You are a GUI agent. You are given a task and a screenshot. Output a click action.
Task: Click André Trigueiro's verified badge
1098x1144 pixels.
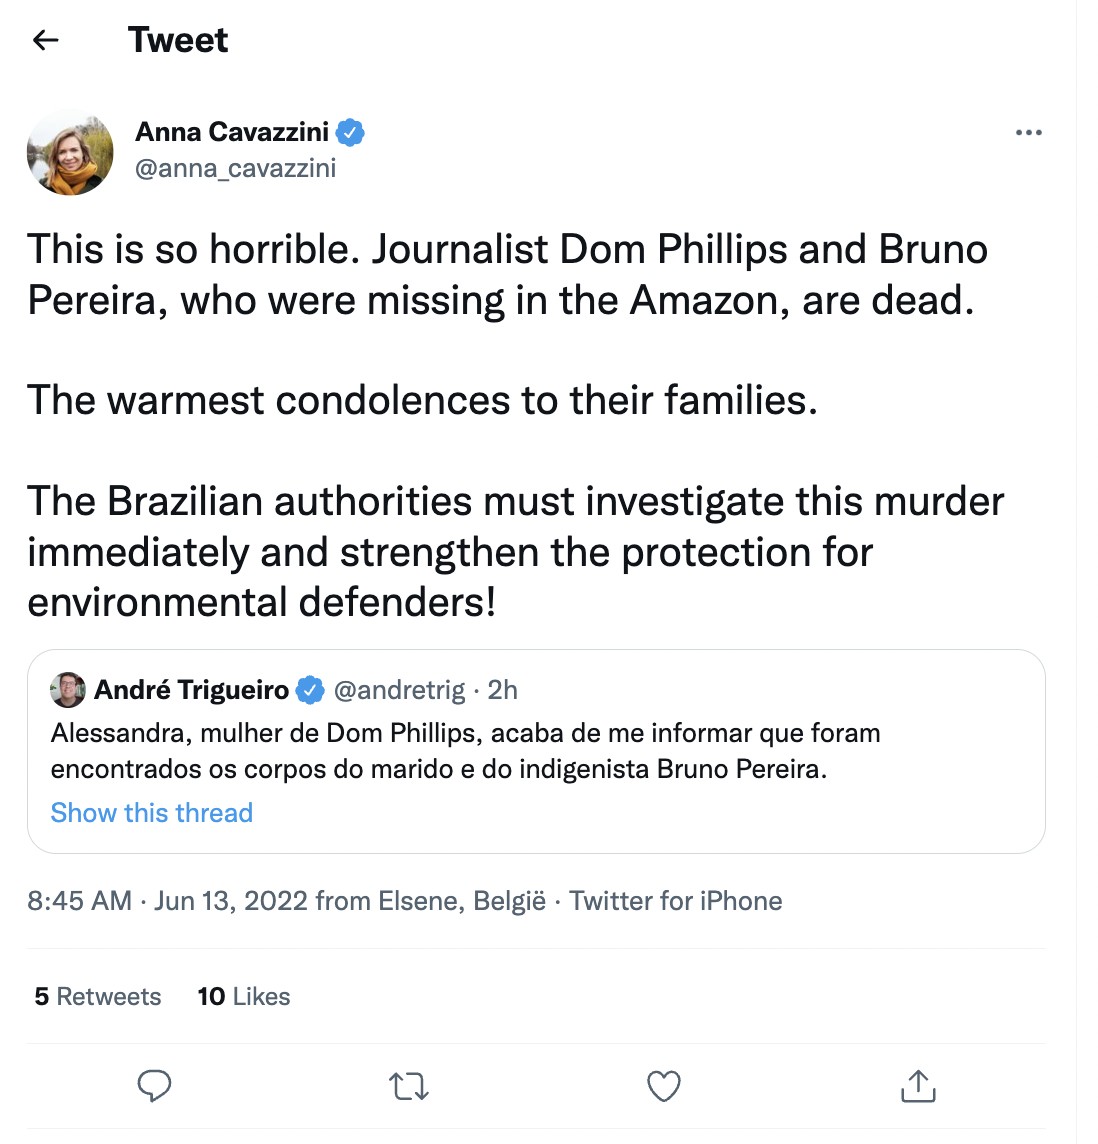click(x=311, y=690)
